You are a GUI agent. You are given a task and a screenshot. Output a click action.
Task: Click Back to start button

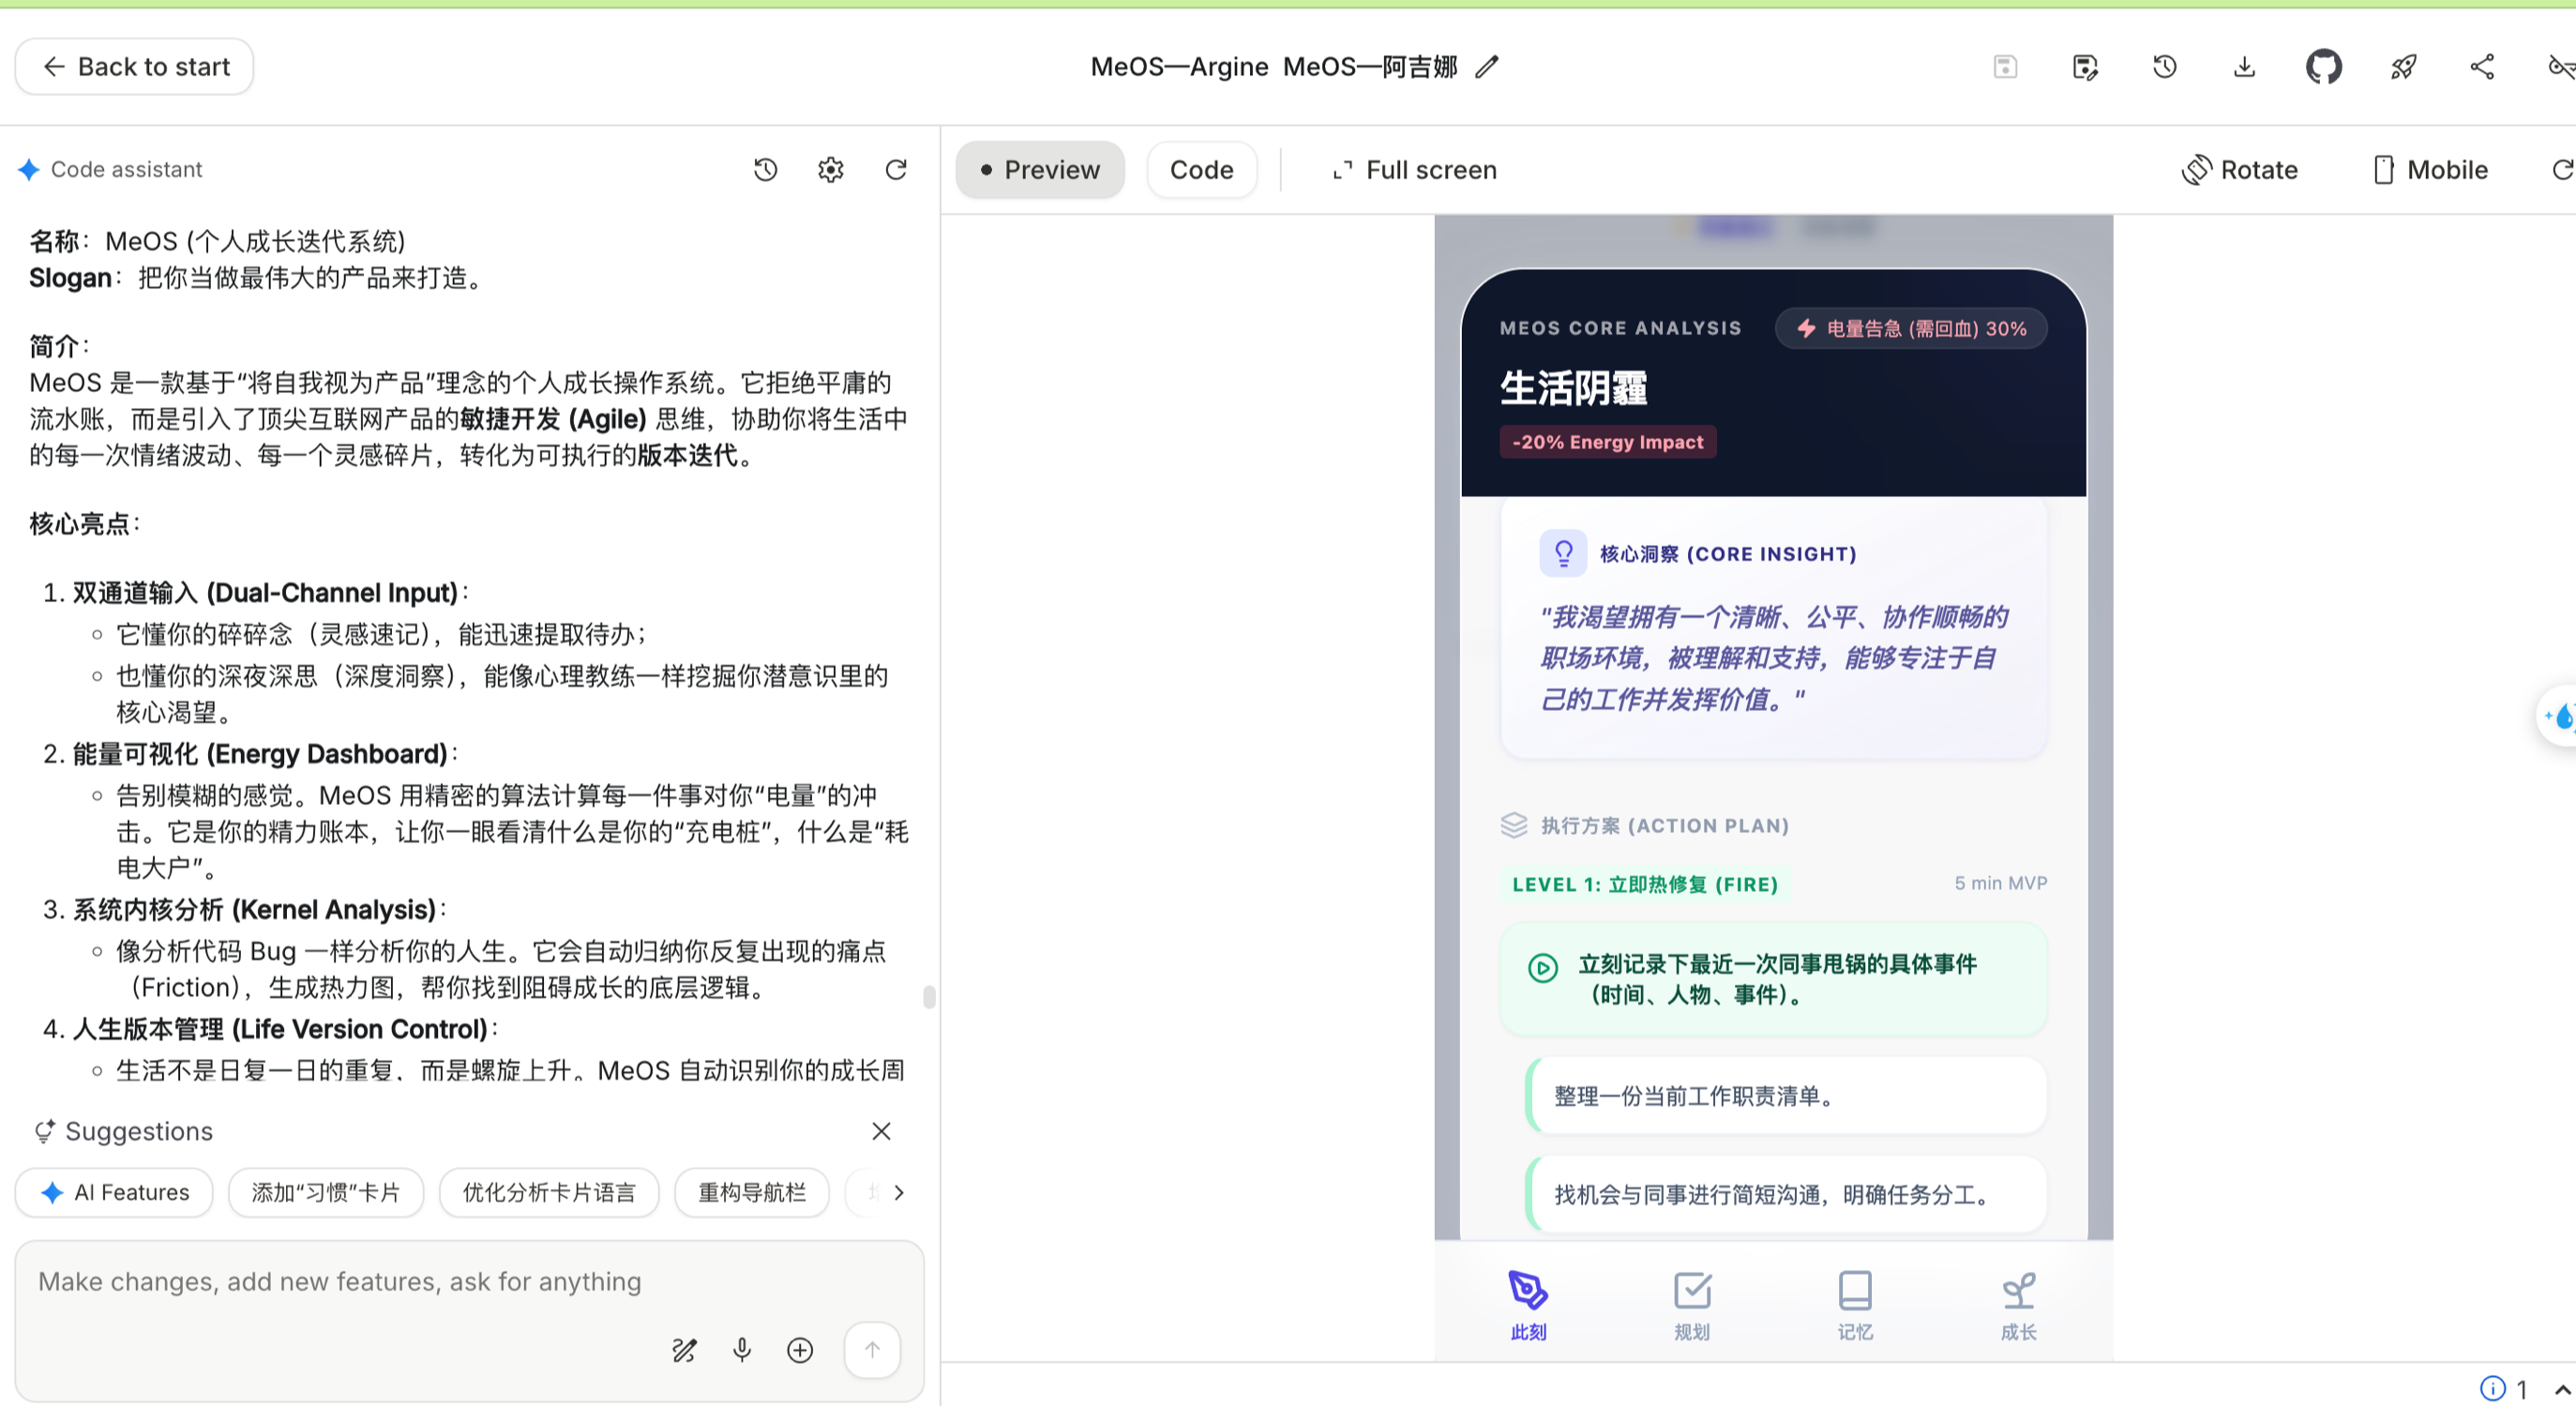click(x=134, y=67)
